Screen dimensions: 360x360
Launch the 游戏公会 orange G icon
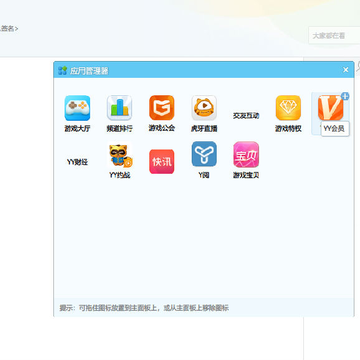[162, 108]
